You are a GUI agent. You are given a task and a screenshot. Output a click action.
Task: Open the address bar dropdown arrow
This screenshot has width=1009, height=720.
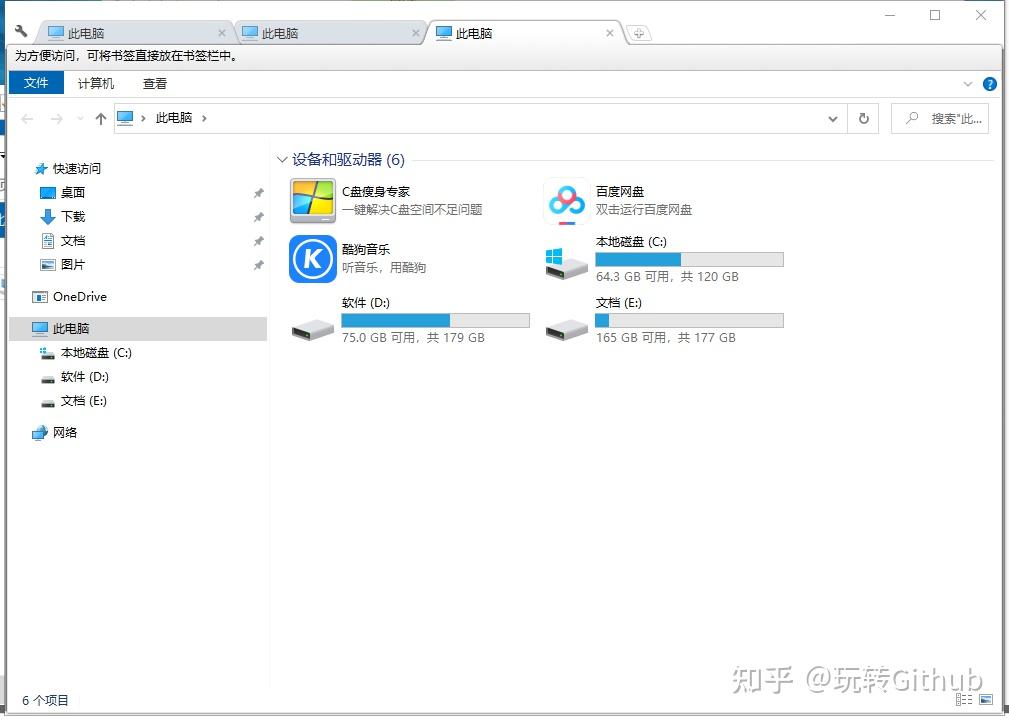pos(832,118)
